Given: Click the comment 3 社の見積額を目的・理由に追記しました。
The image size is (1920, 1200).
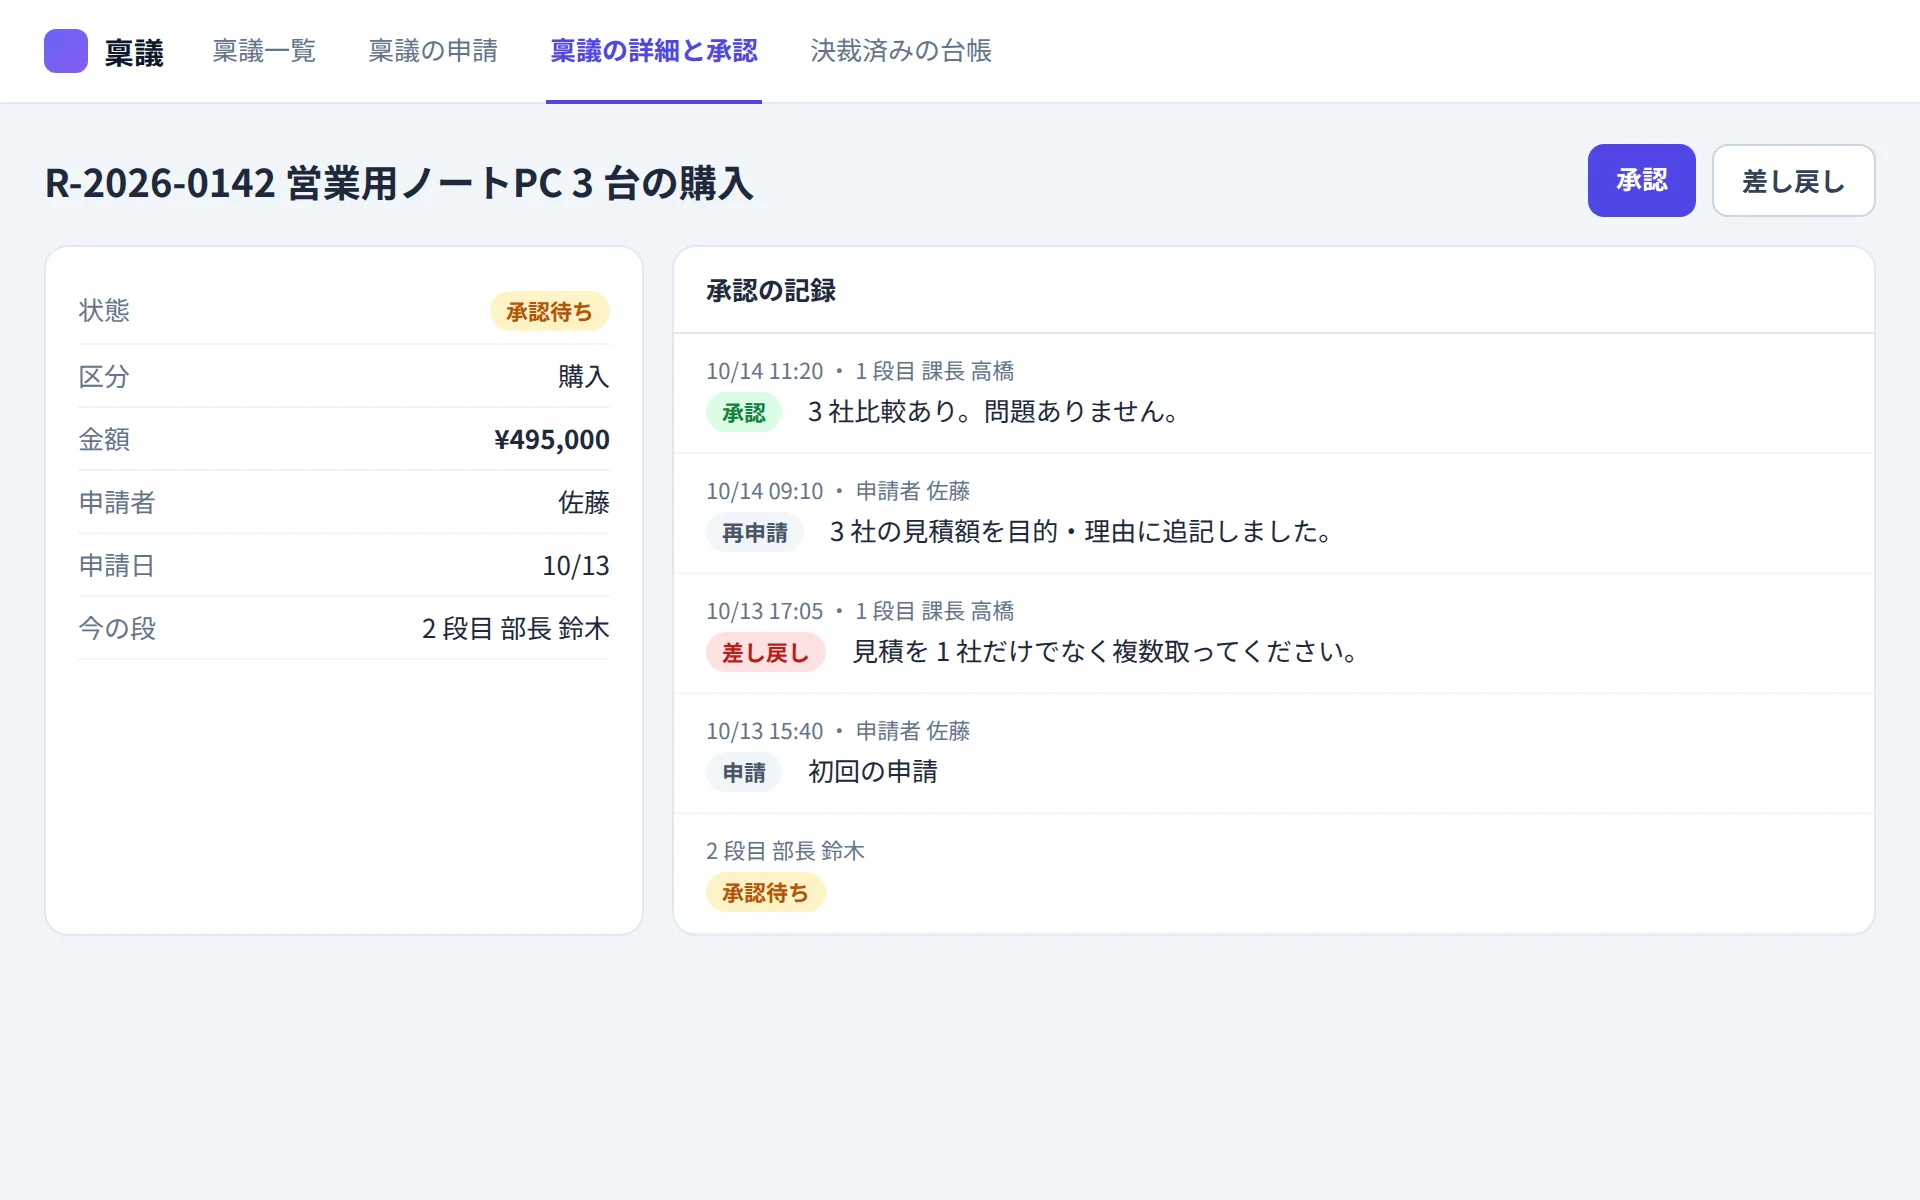Looking at the screenshot, I should click(x=1080, y=531).
